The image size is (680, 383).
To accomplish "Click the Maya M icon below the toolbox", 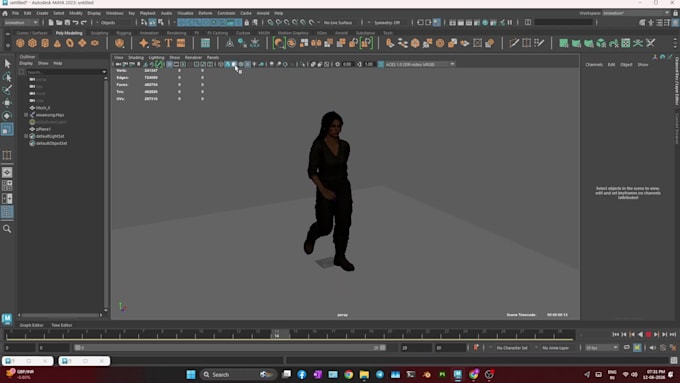I will point(7,319).
